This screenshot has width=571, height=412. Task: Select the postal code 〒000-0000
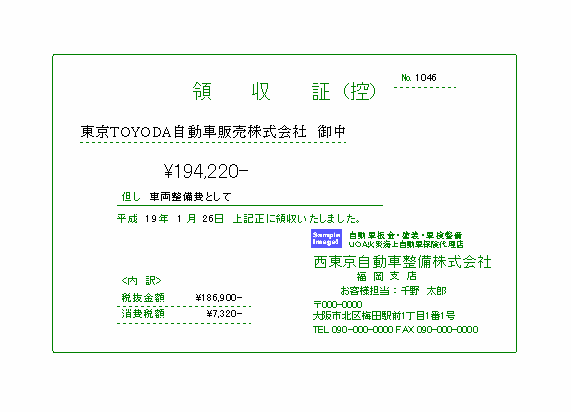click(338, 305)
